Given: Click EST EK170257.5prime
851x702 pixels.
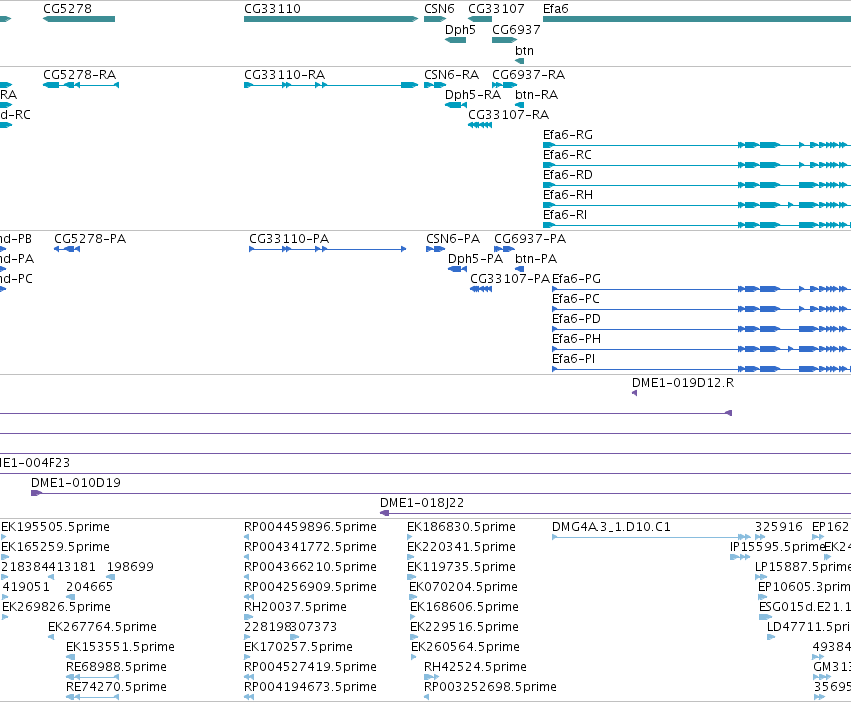Looking at the screenshot, I should (299, 647).
